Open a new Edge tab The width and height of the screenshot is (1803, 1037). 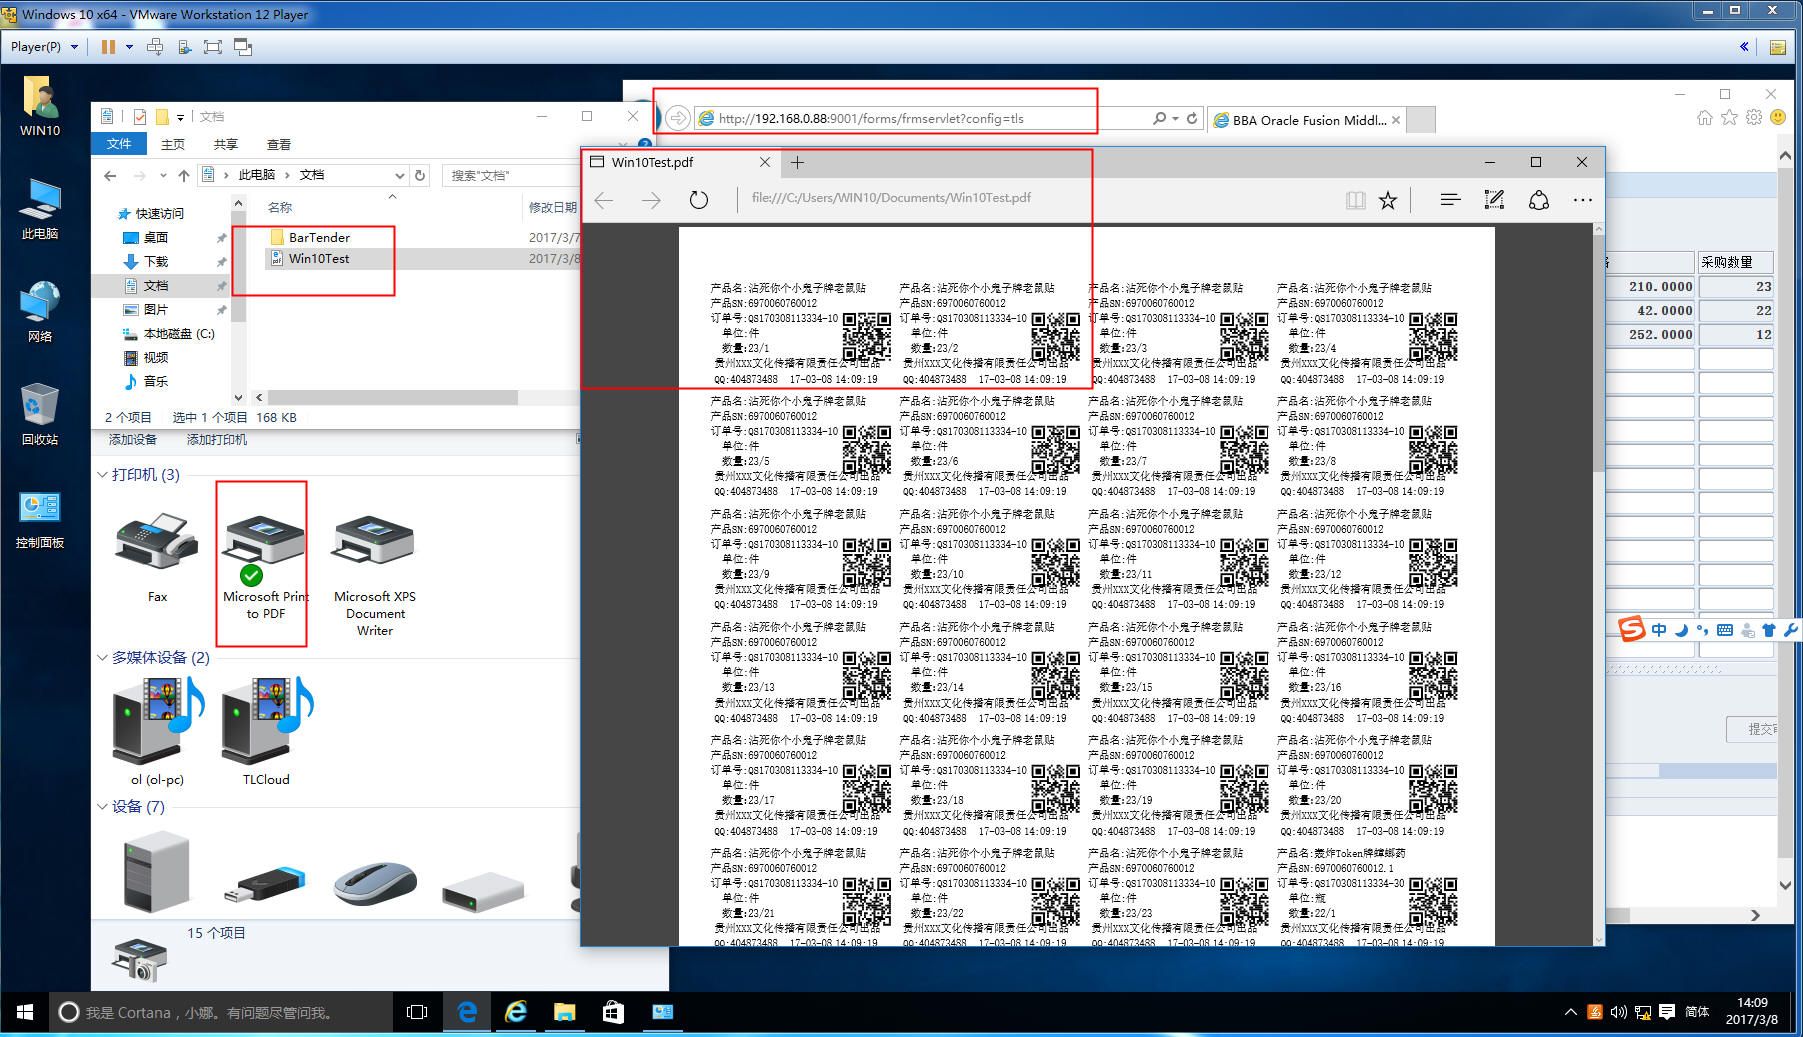pos(797,162)
